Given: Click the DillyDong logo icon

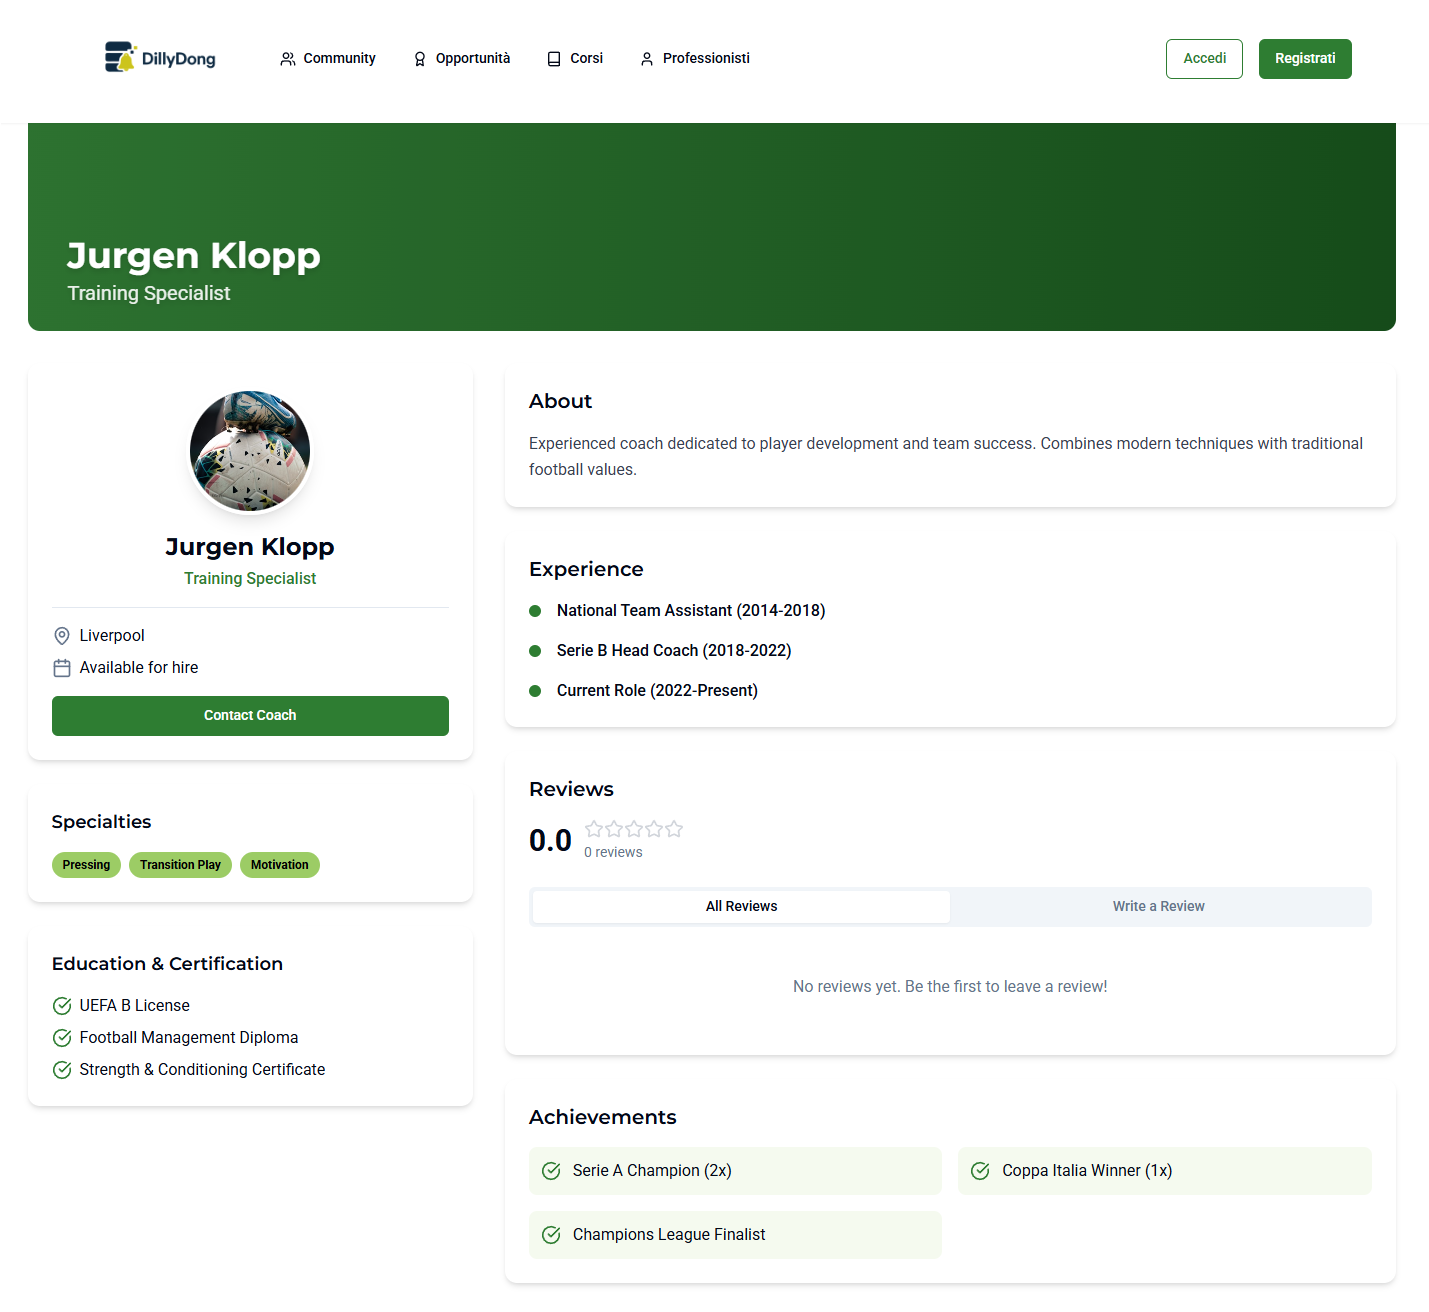Looking at the screenshot, I should (120, 57).
